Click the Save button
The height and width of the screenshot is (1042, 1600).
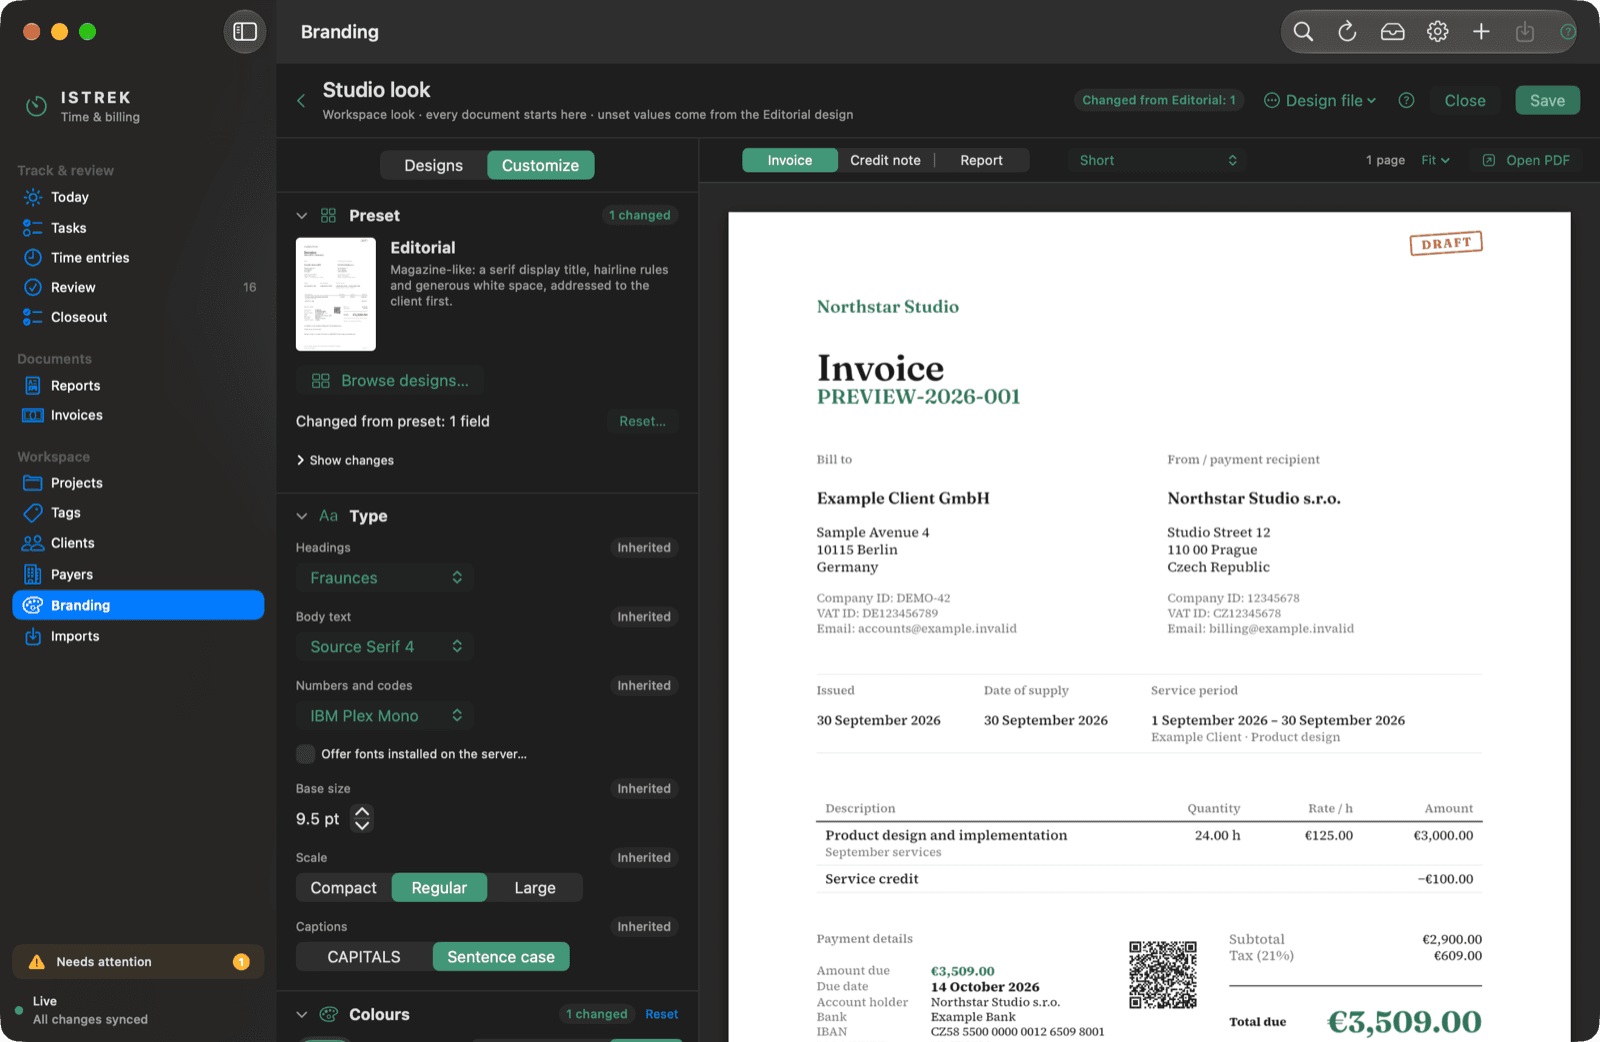click(1547, 101)
